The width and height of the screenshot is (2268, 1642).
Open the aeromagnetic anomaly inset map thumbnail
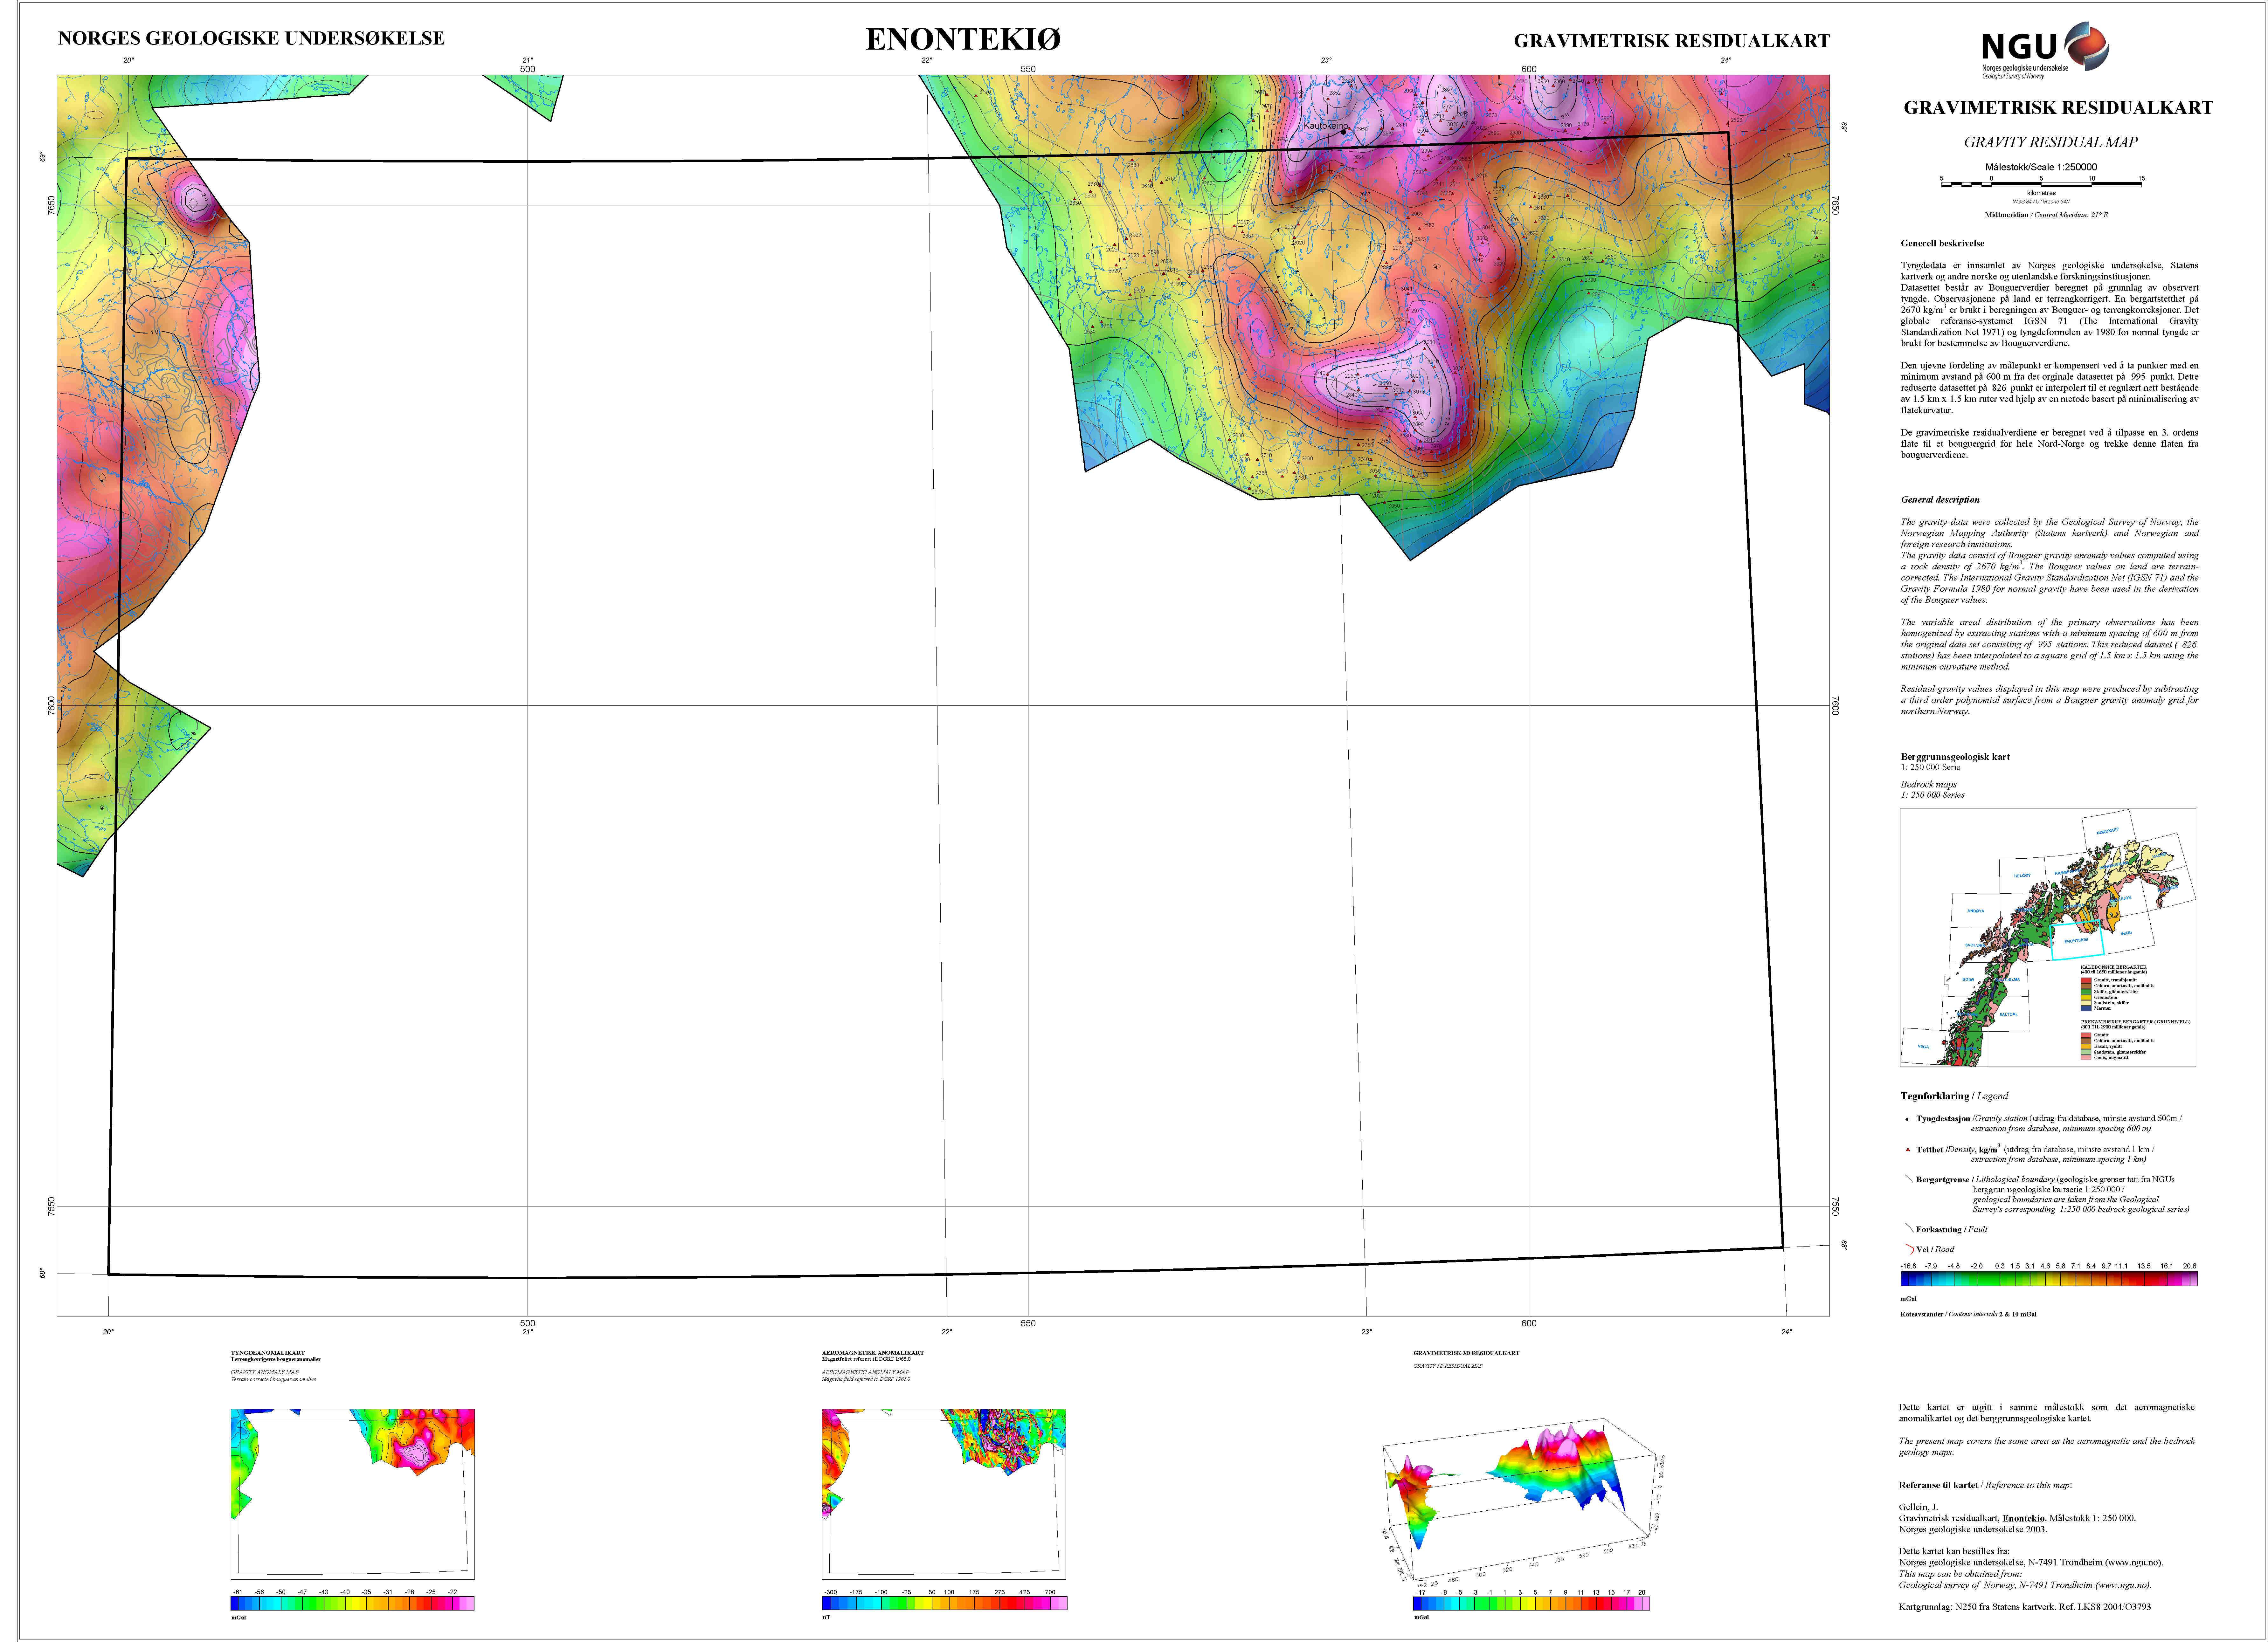(944, 1494)
